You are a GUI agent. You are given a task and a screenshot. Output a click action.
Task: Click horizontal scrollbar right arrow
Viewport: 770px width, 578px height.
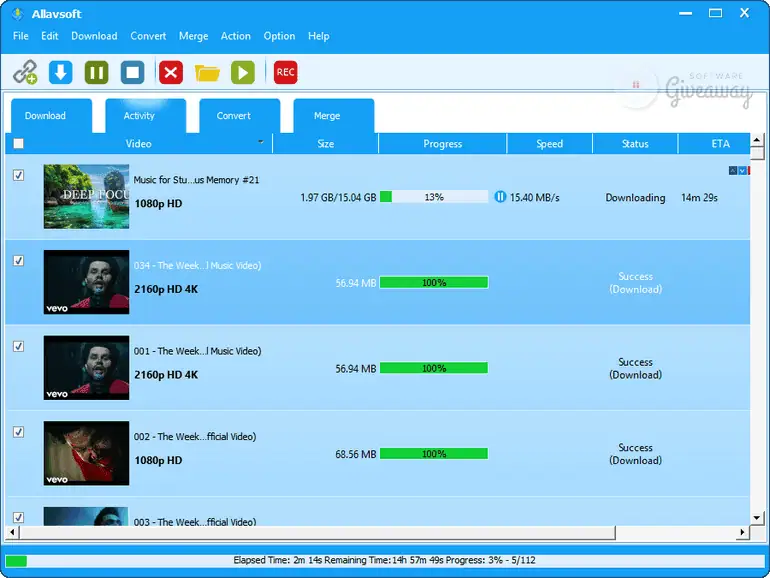pos(743,532)
